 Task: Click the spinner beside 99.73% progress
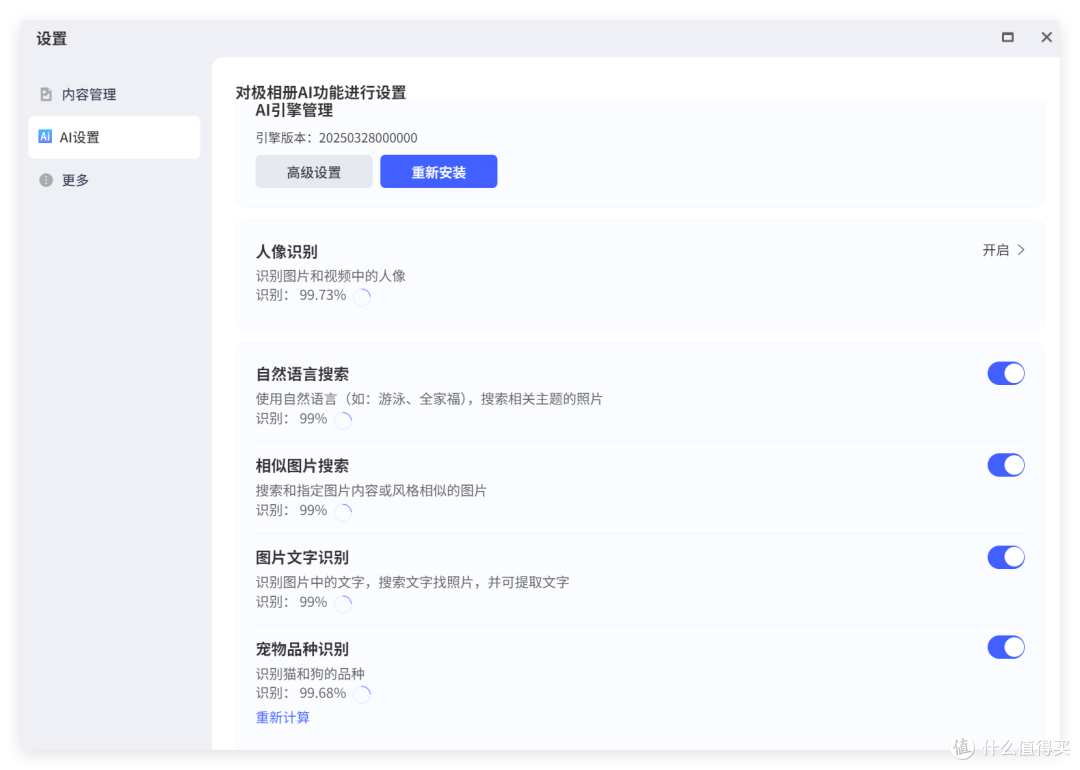click(x=362, y=296)
